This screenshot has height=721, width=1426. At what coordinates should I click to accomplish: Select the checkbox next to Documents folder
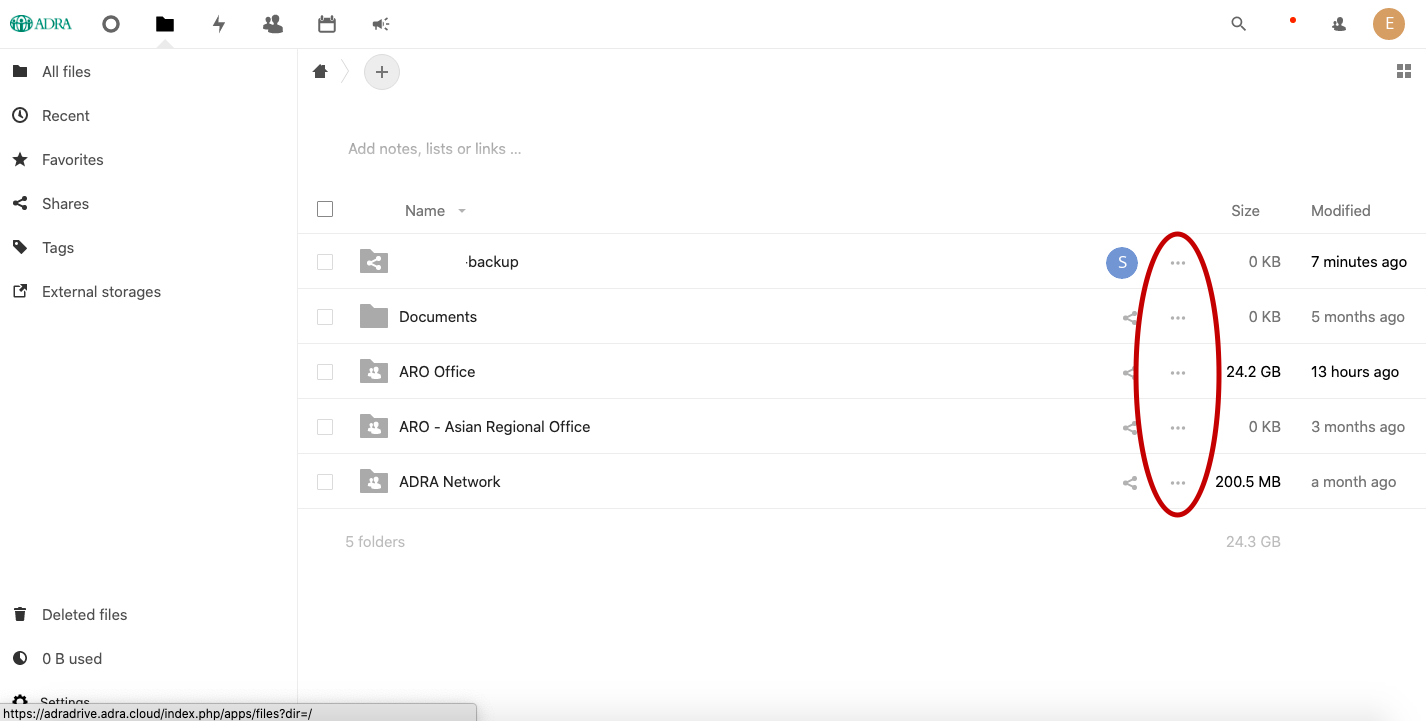click(x=324, y=316)
